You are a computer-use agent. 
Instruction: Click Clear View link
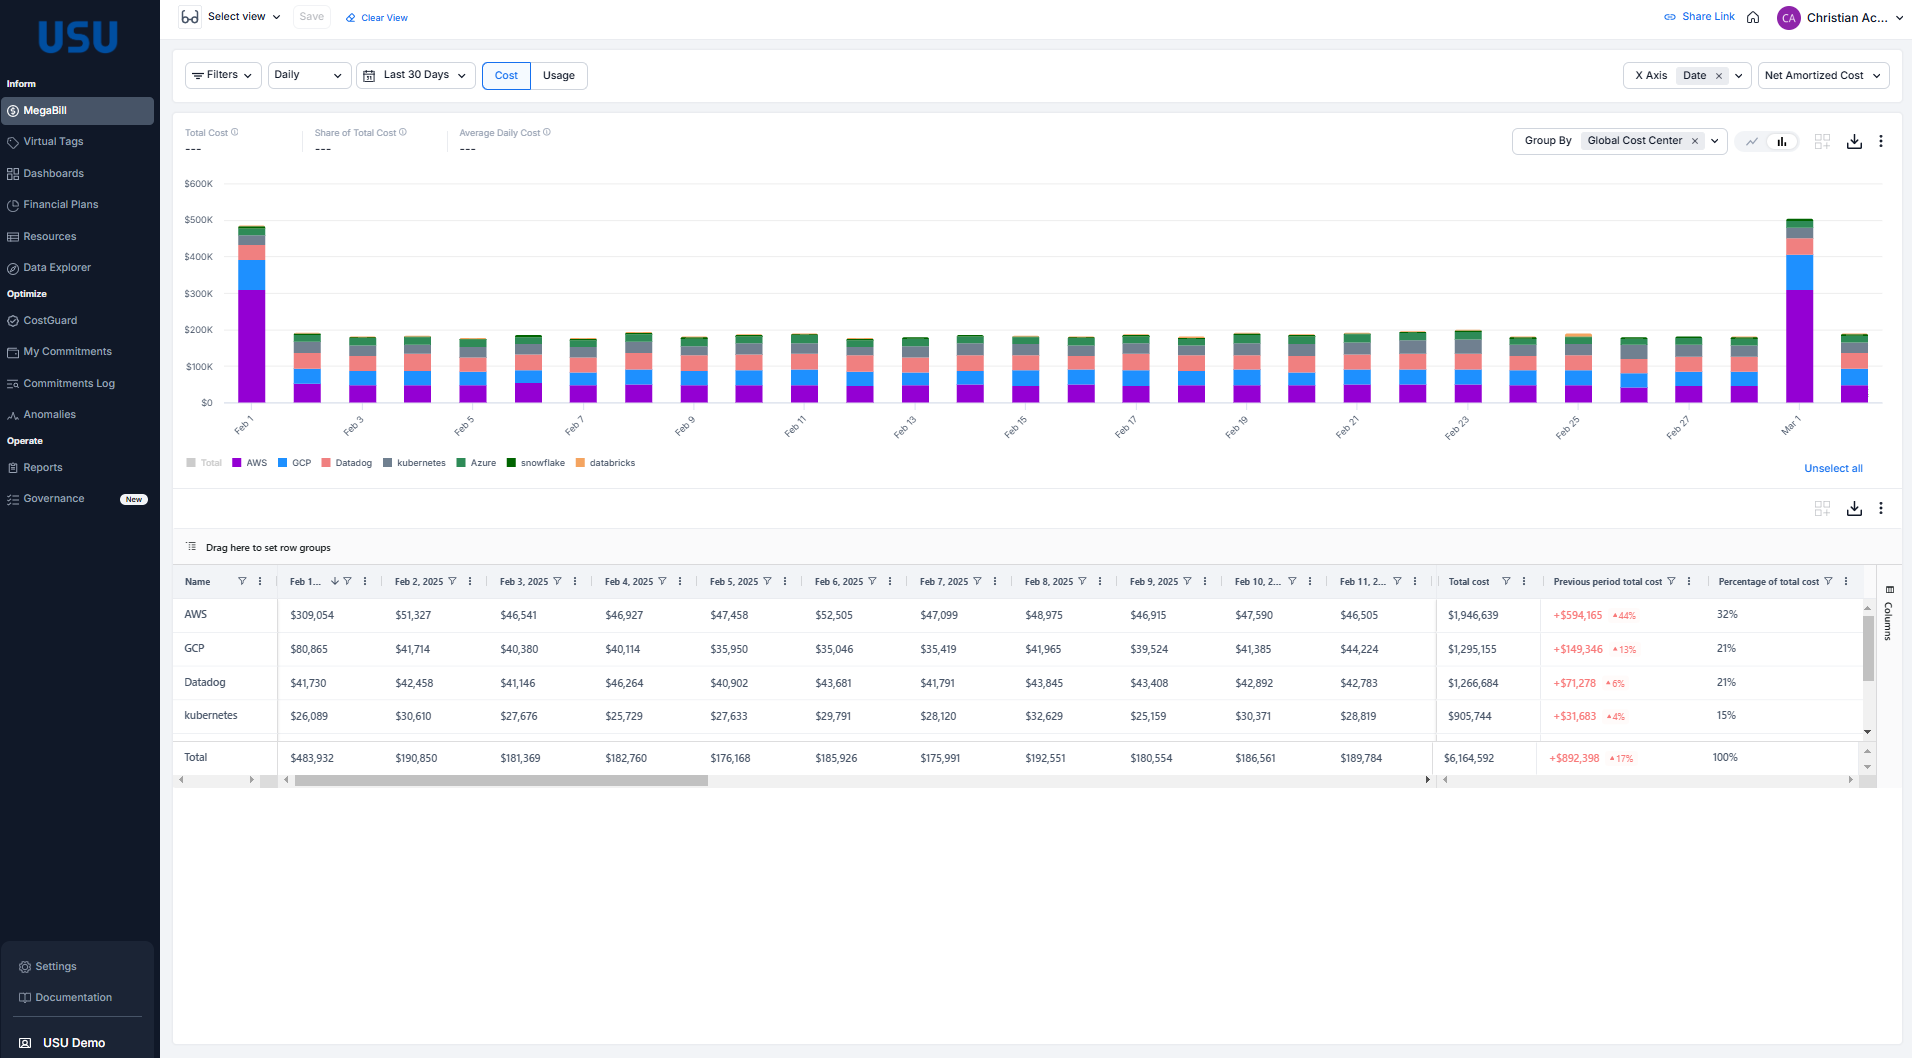tap(377, 18)
